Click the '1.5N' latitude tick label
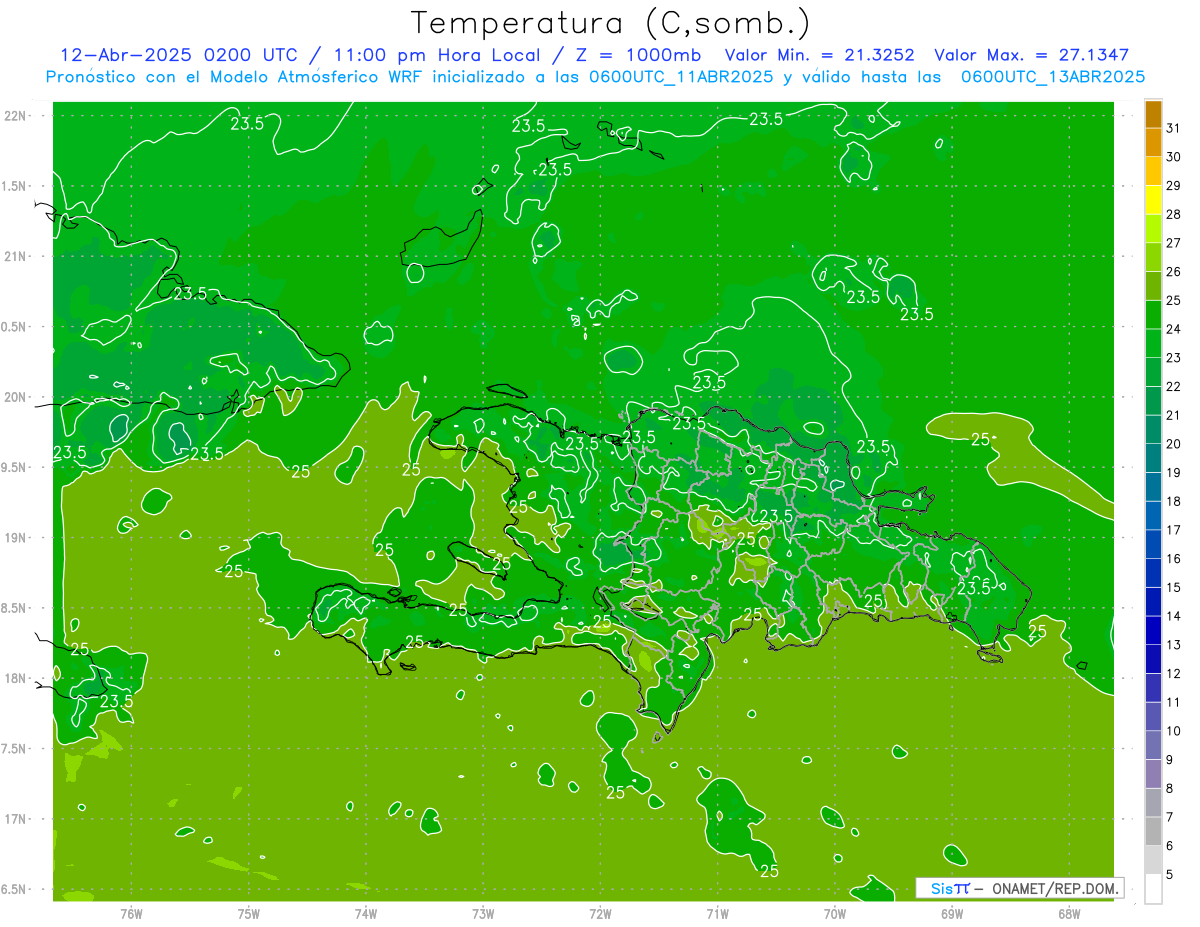This screenshot has height=927, width=1200. 14,186
